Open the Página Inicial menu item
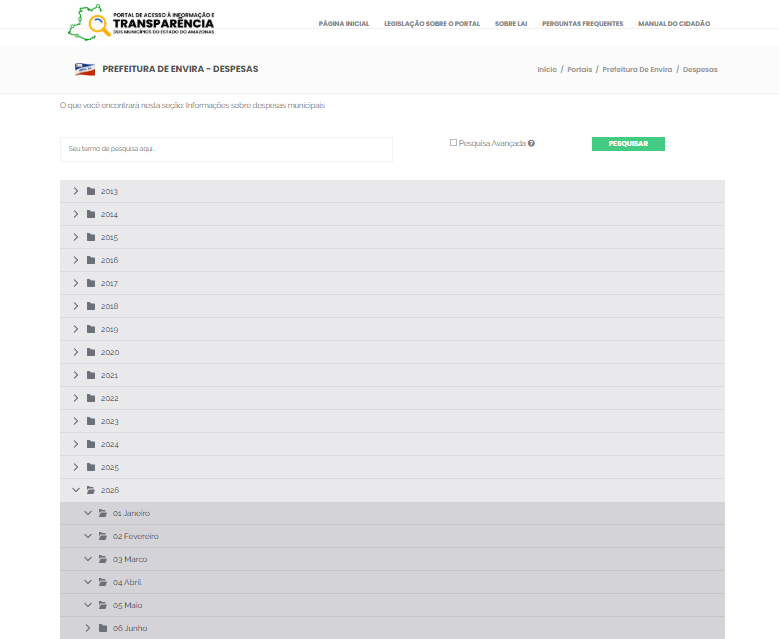Screen dimensions: 779x639 click(344, 24)
